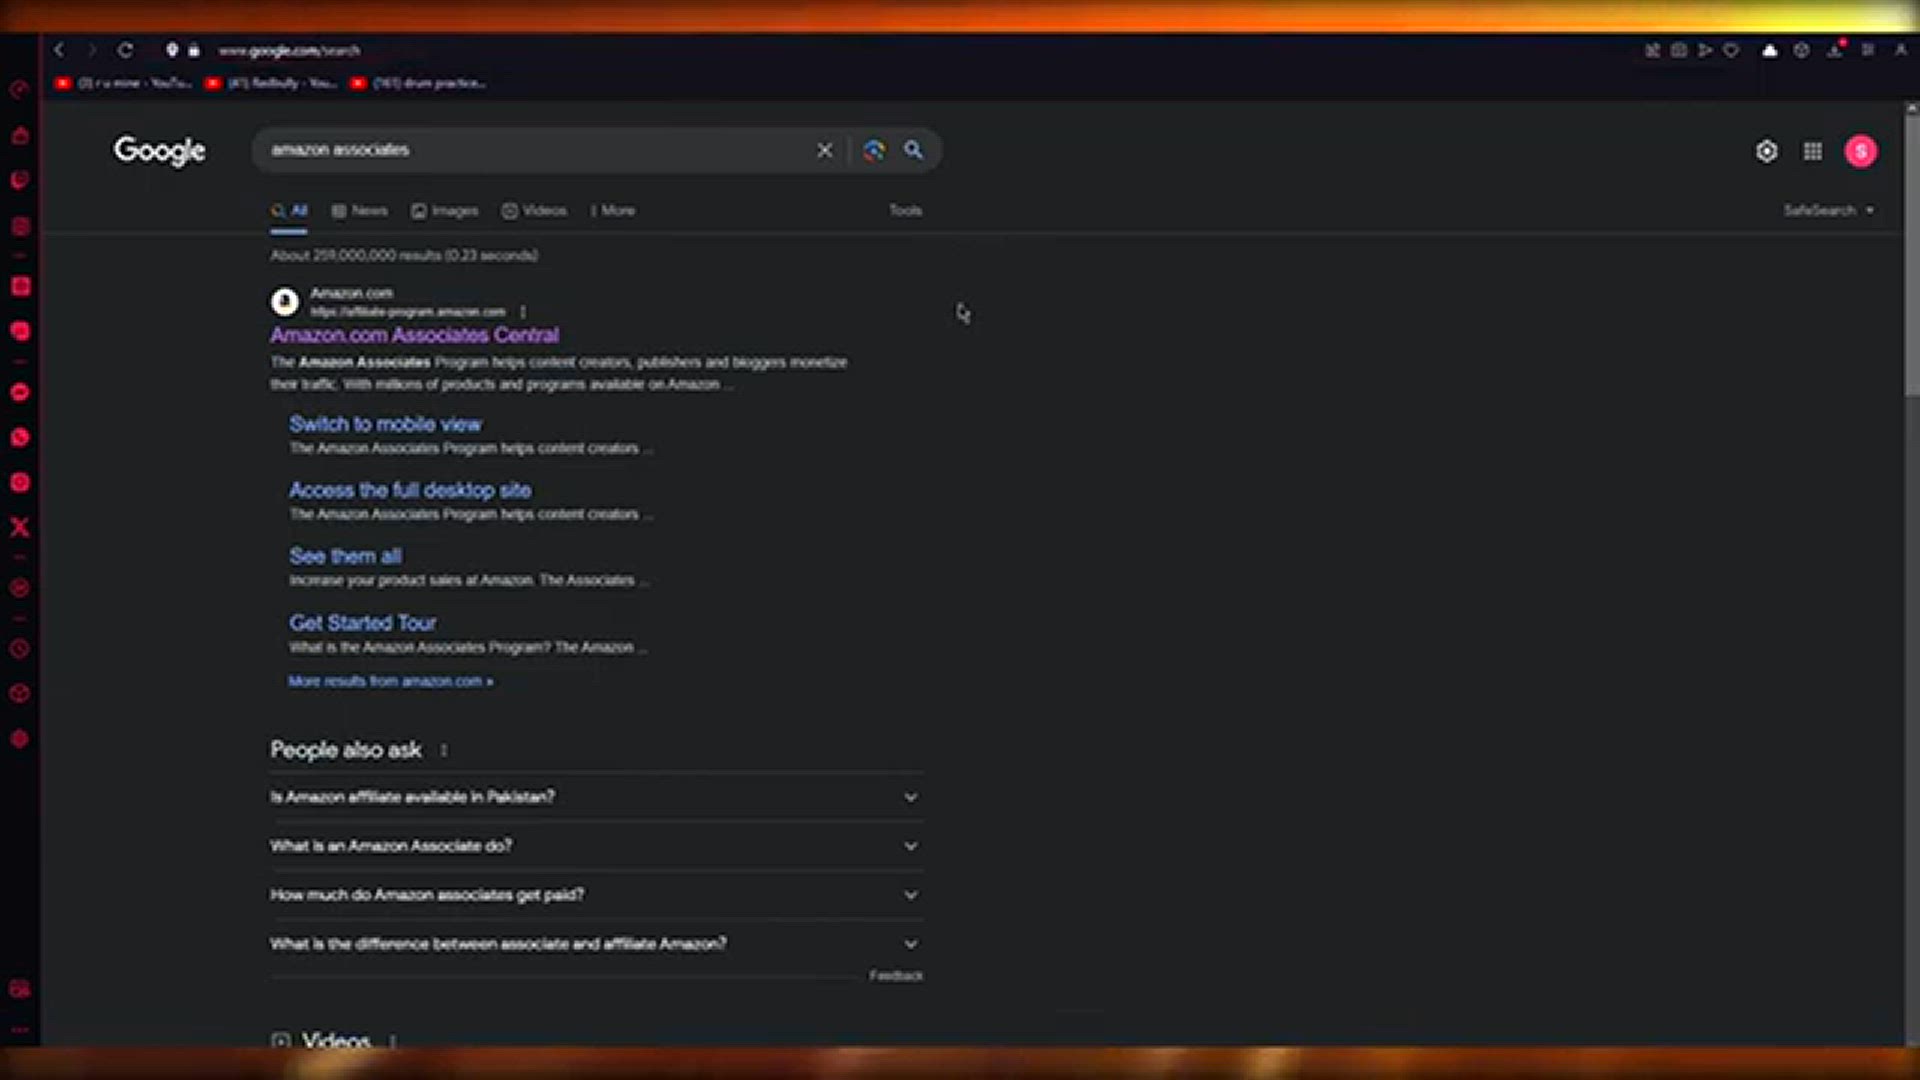The image size is (1920, 1080).
Task: Switch to the News tab
Action: click(359, 210)
